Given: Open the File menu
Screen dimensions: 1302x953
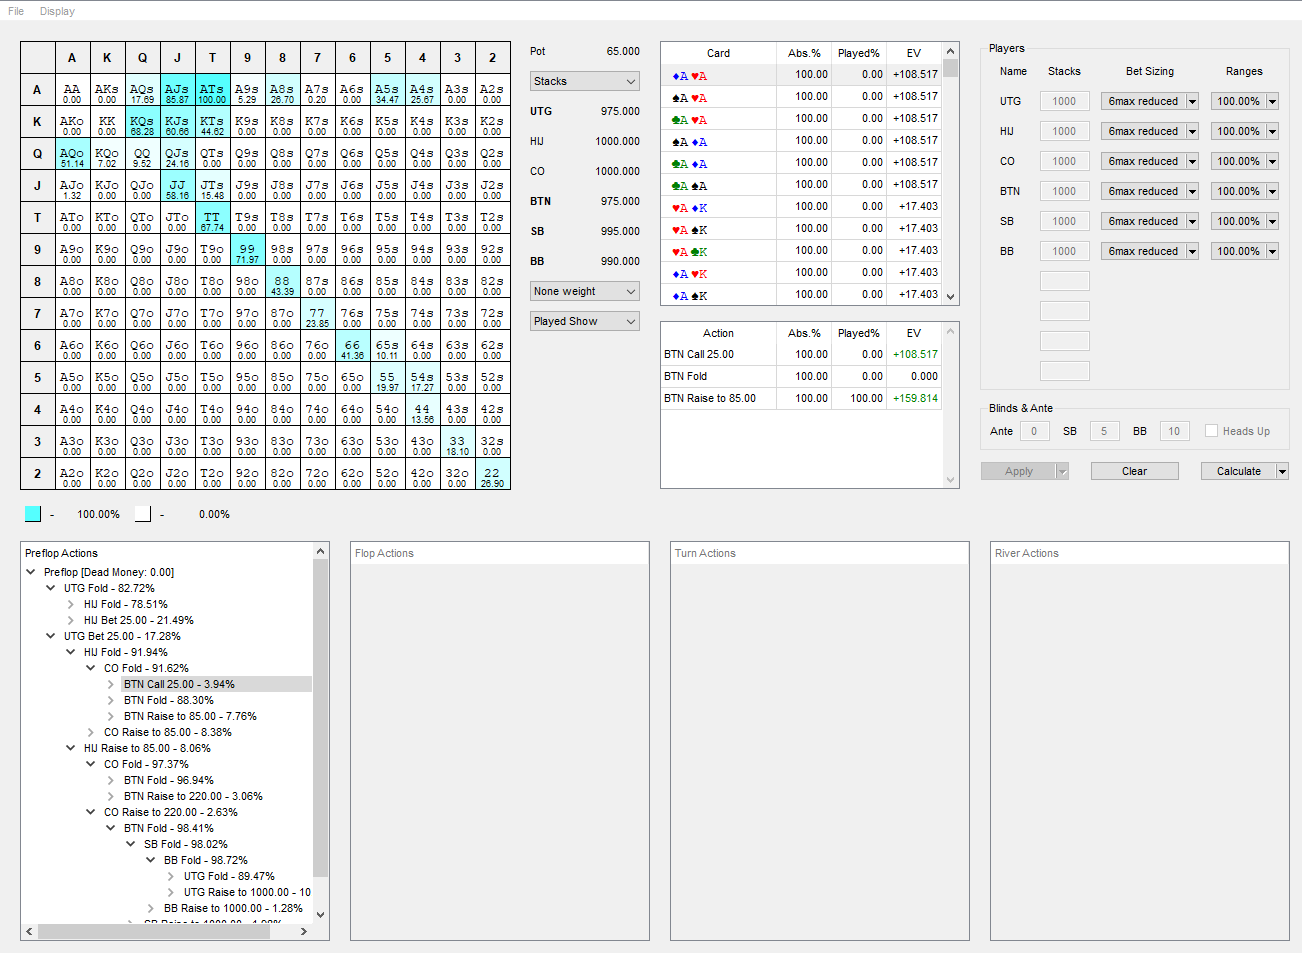Looking at the screenshot, I should pyautogui.click(x=16, y=11).
